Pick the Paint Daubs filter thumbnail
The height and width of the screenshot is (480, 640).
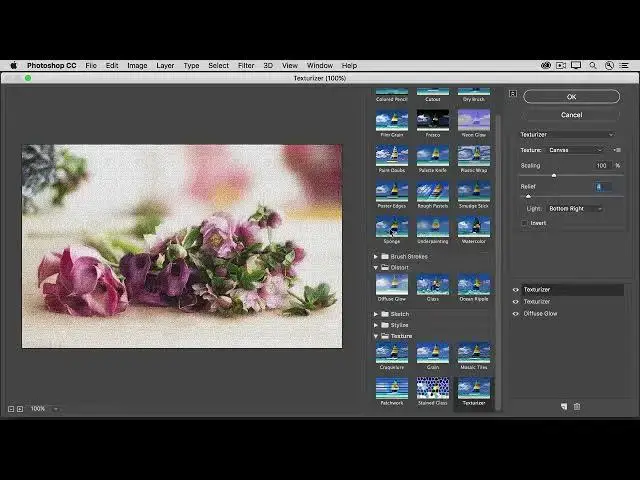391,158
